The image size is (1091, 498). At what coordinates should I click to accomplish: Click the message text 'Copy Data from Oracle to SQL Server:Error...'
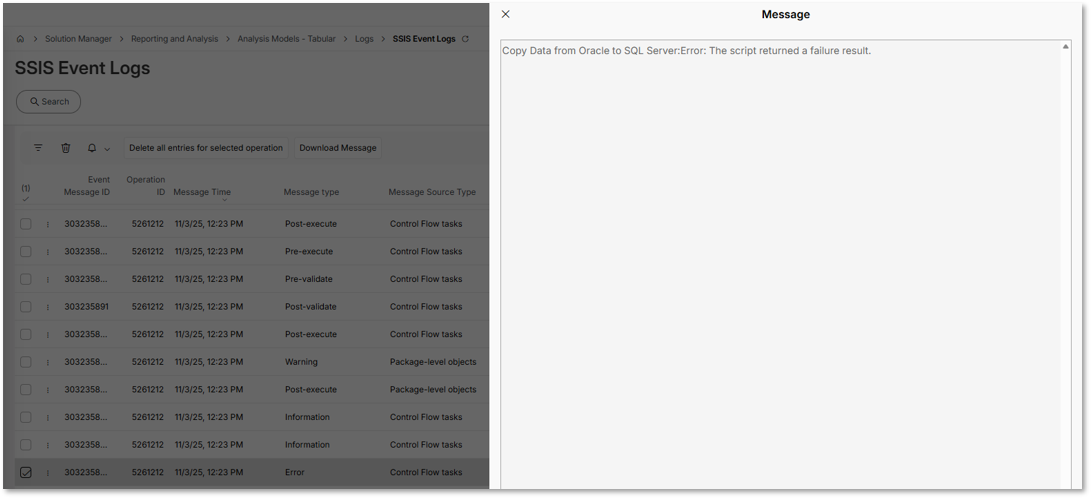pos(686,51)
